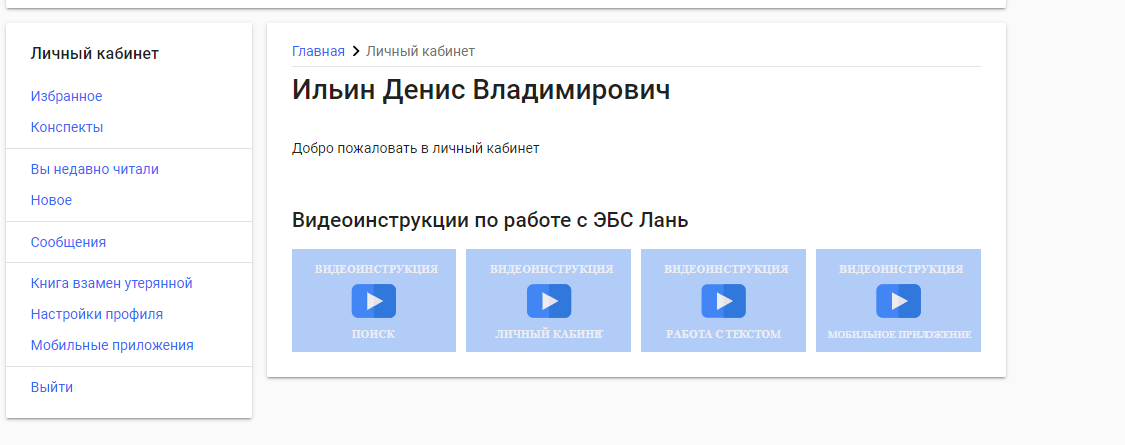1125x445 pixels.
Task: Click Выйти to log out
Action: (51, 387)
